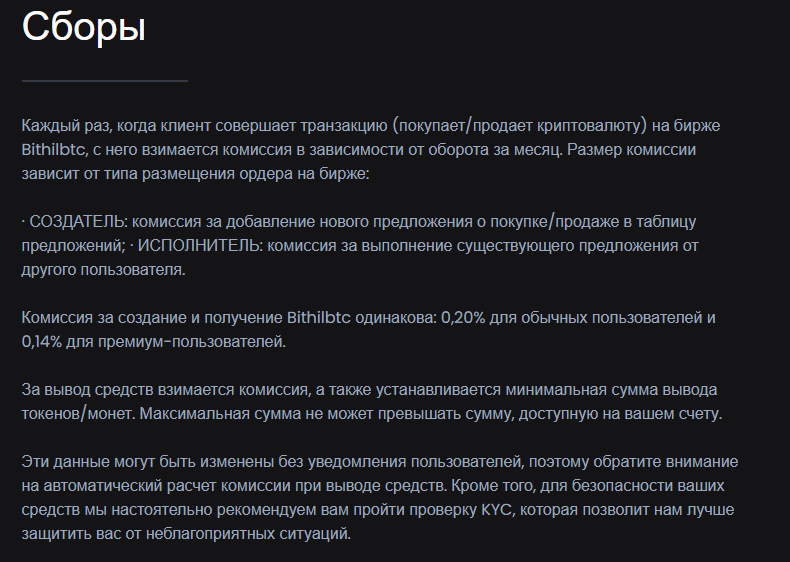Click the Сборы heading
The width and height of the screenshot is (790, 562).
coord(84,27)
